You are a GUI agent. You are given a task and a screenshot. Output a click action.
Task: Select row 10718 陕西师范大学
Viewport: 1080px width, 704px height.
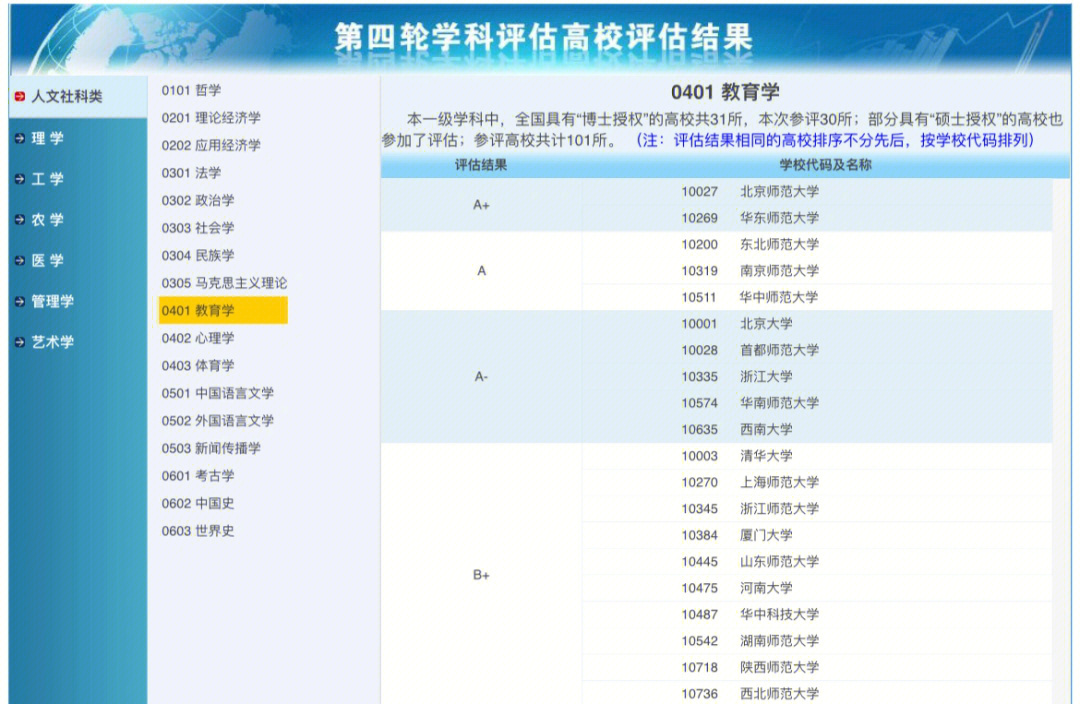click(818, 667)
